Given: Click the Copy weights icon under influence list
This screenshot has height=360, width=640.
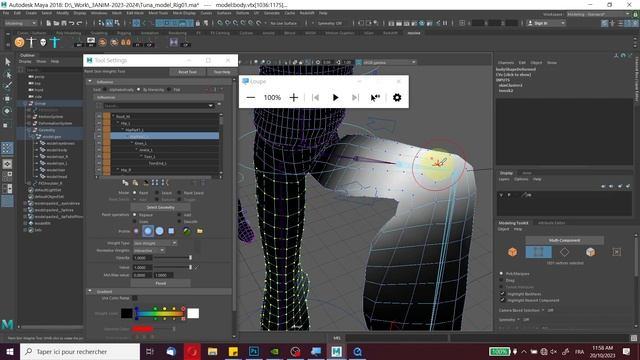Looking at the screenshot, I should 125,182.
